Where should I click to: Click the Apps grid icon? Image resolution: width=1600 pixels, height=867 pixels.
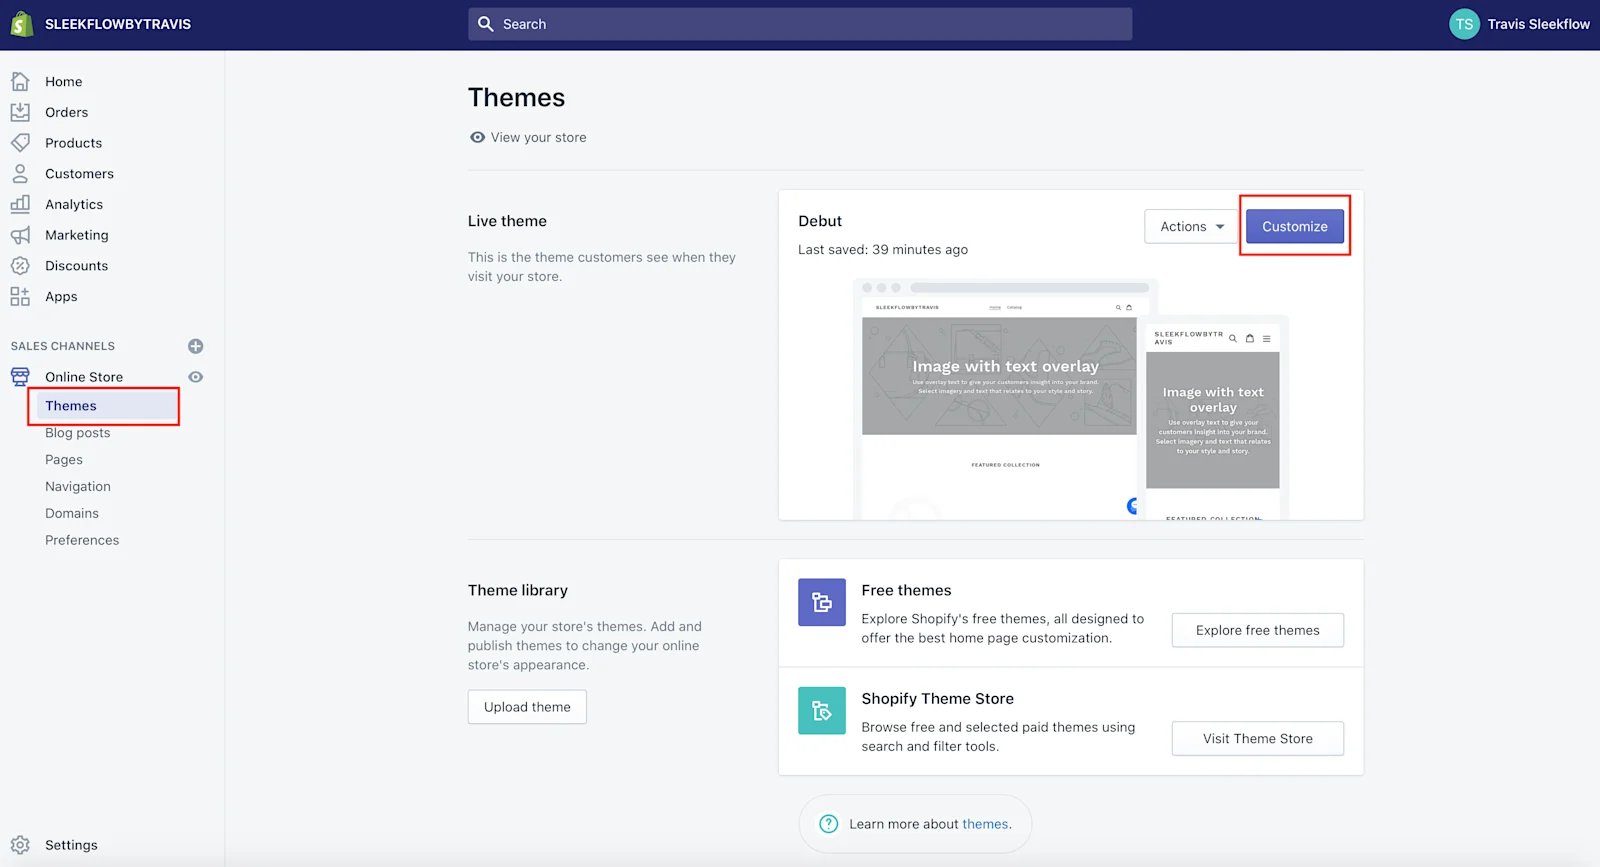pos(20,296)
